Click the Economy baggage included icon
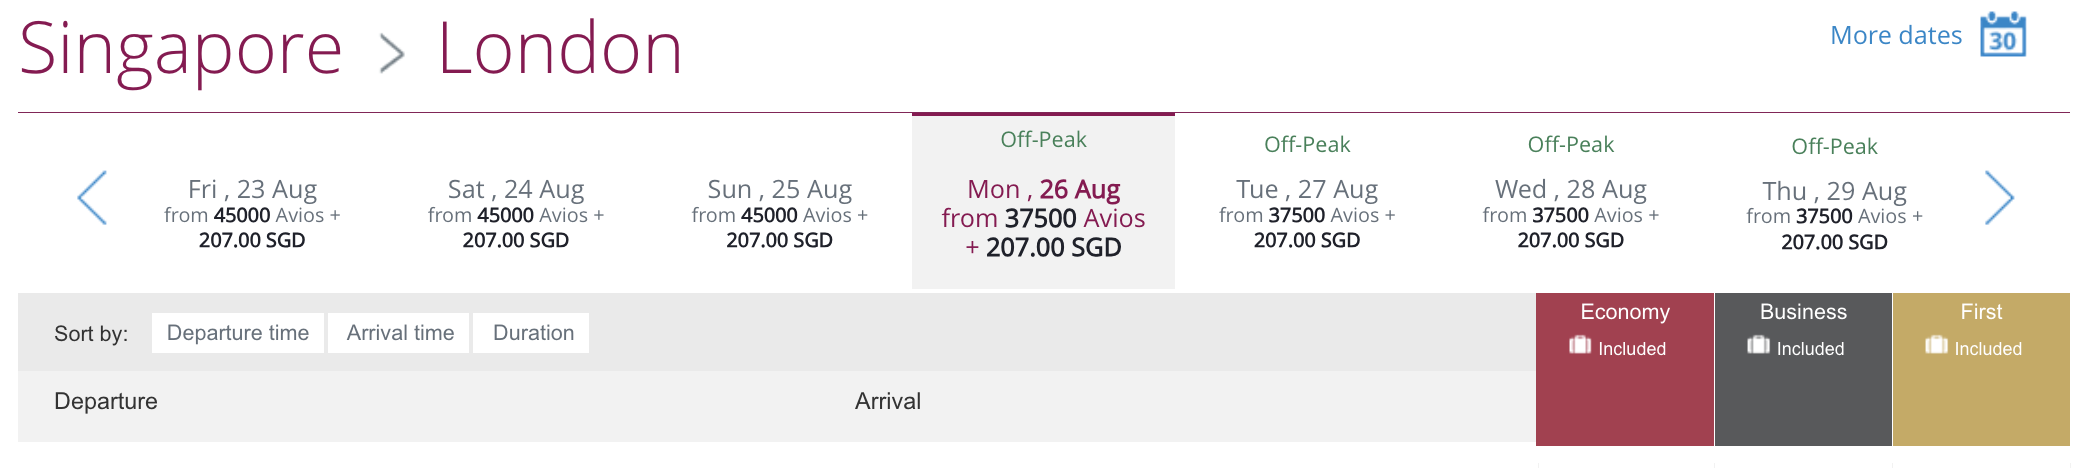 [1580, 346]
